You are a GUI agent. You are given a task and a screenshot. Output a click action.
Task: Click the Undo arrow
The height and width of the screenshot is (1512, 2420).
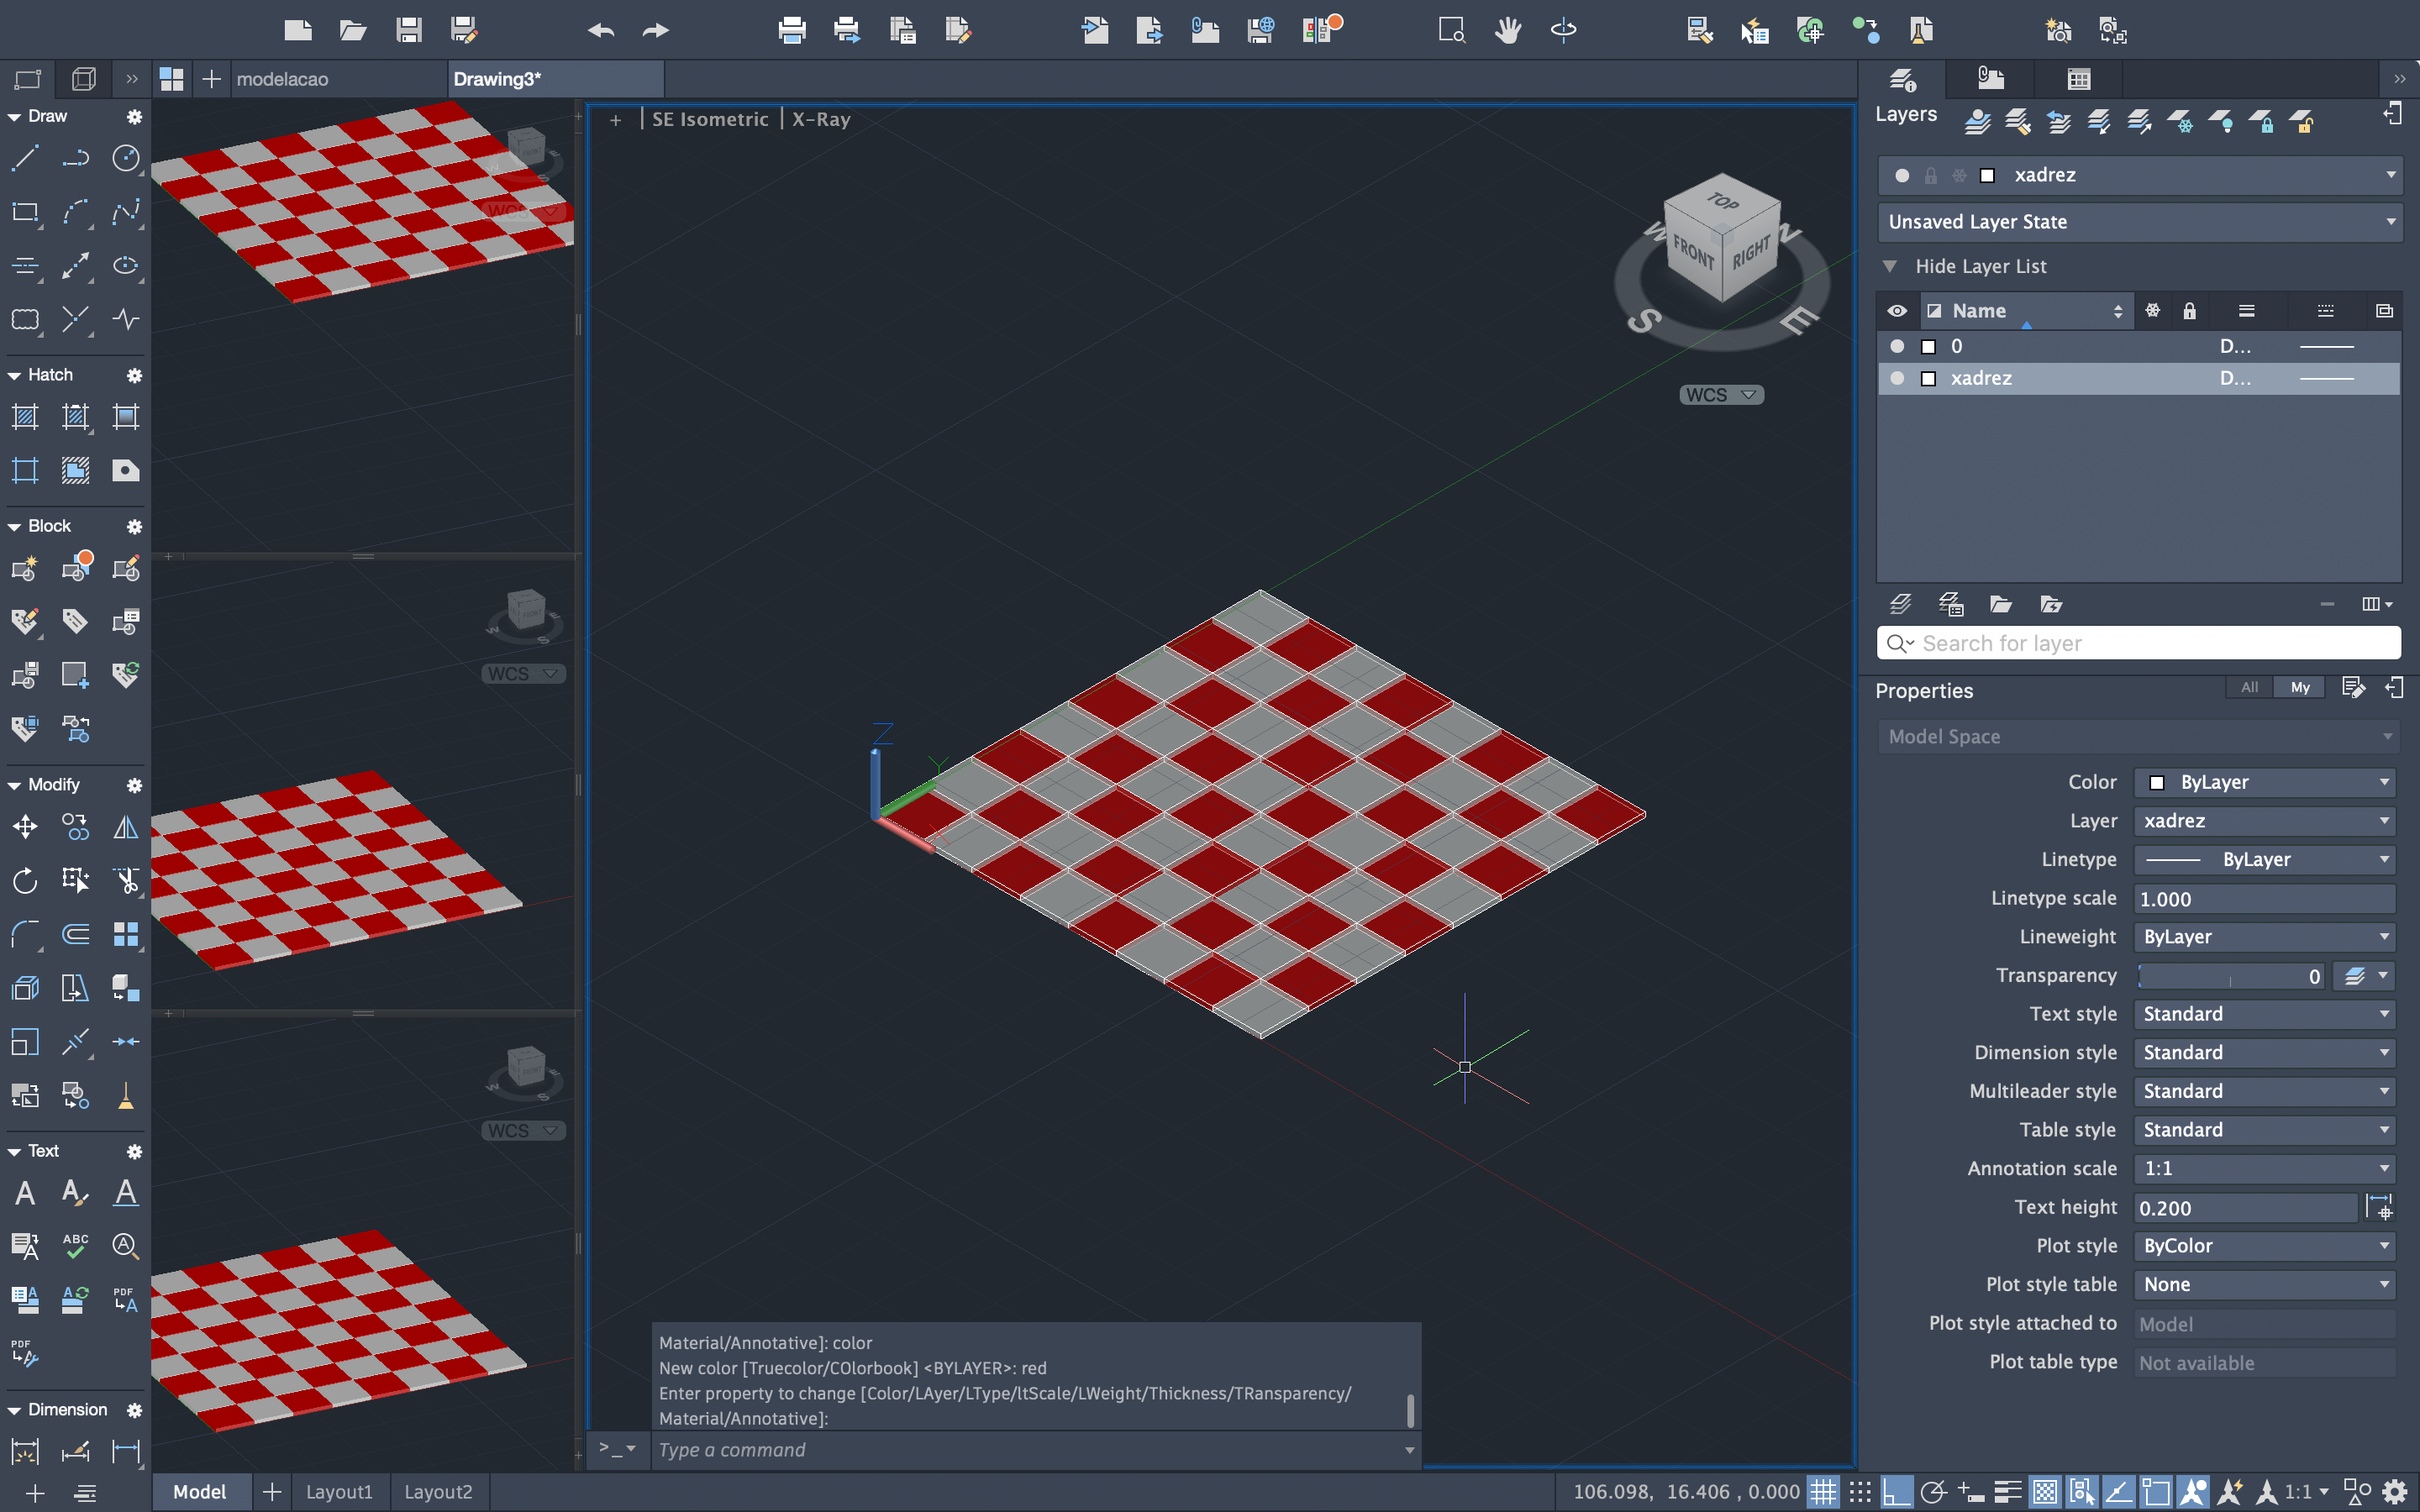pos(601,30)
